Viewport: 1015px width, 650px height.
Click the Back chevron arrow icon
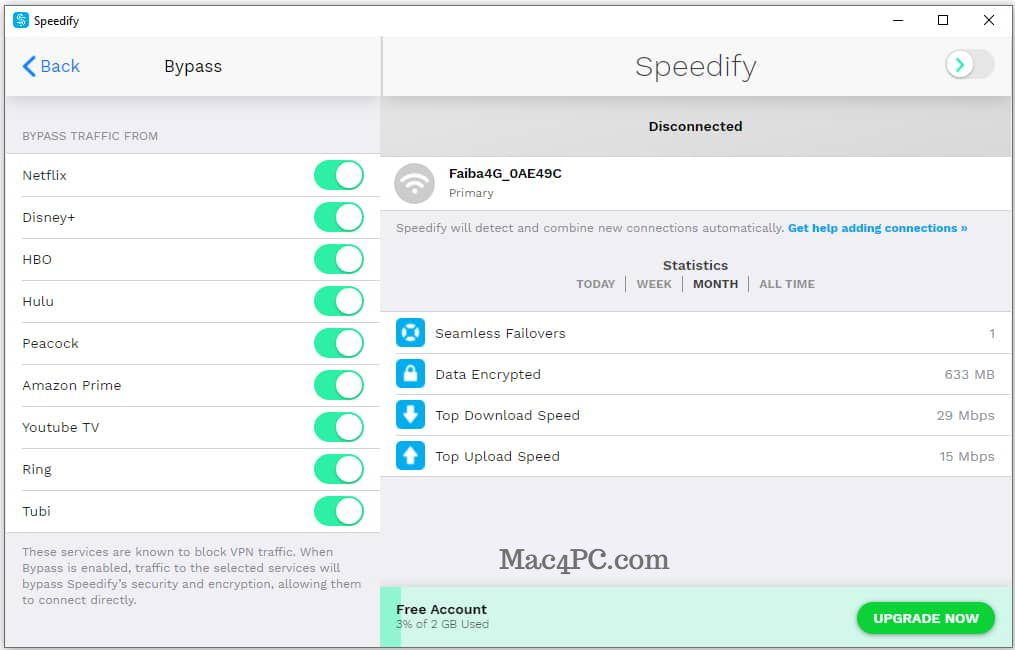(29, 66)
